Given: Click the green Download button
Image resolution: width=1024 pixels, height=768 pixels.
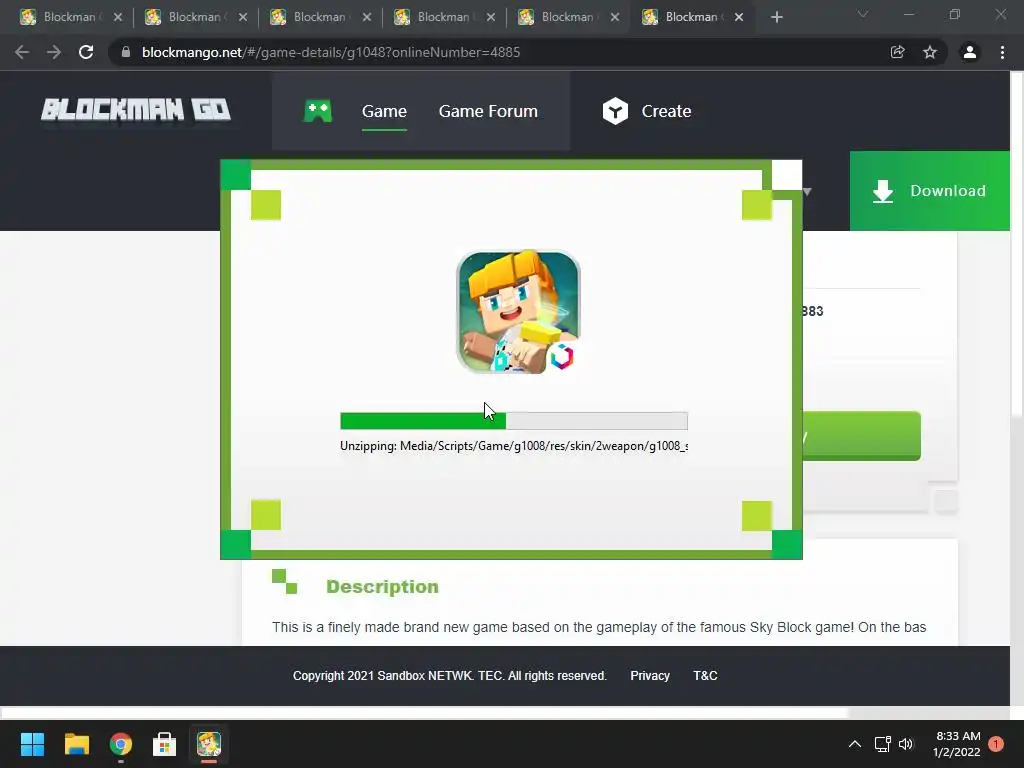Looking at the screenshot, I should coord(929,191).
